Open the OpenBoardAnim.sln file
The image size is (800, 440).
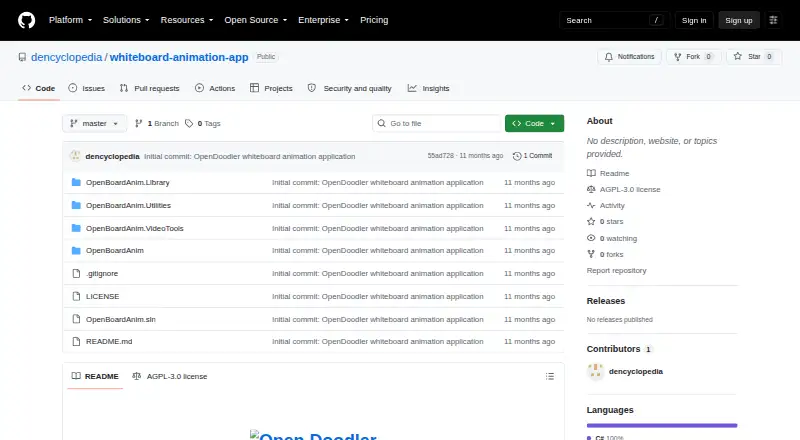click(121, 320)
